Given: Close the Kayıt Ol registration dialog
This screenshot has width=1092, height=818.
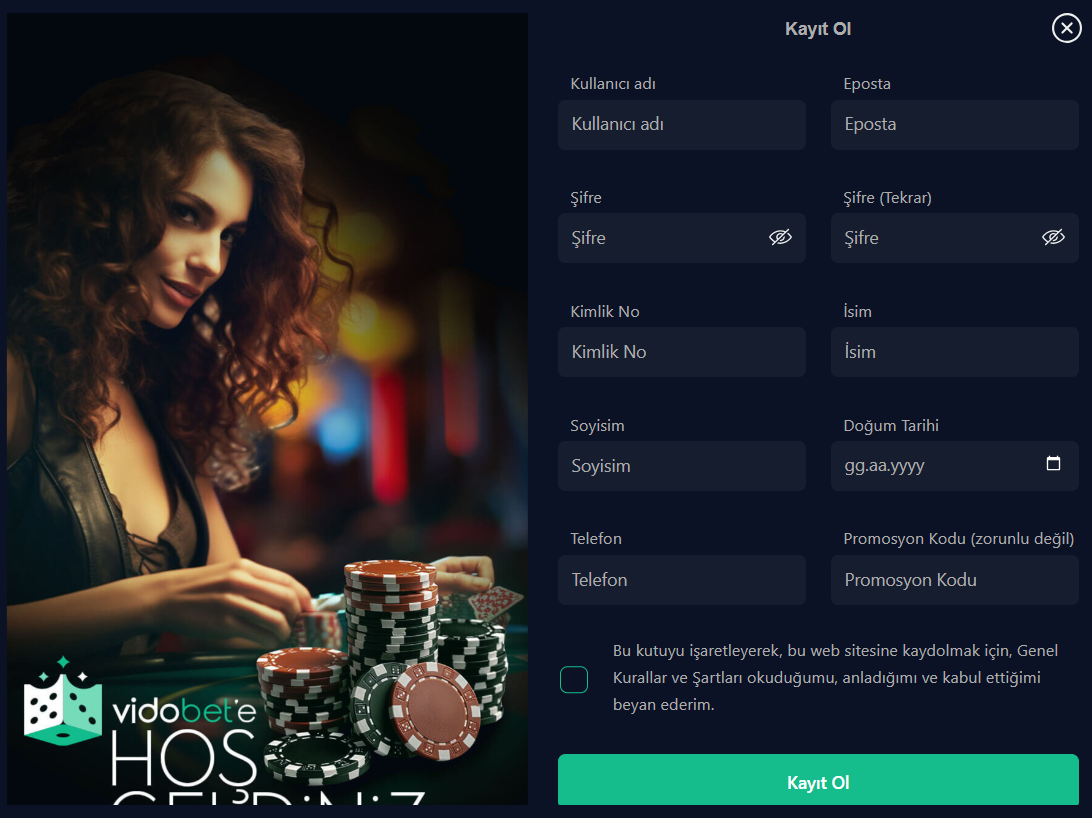Looking at the screenshot, I should pos(1066,29).
